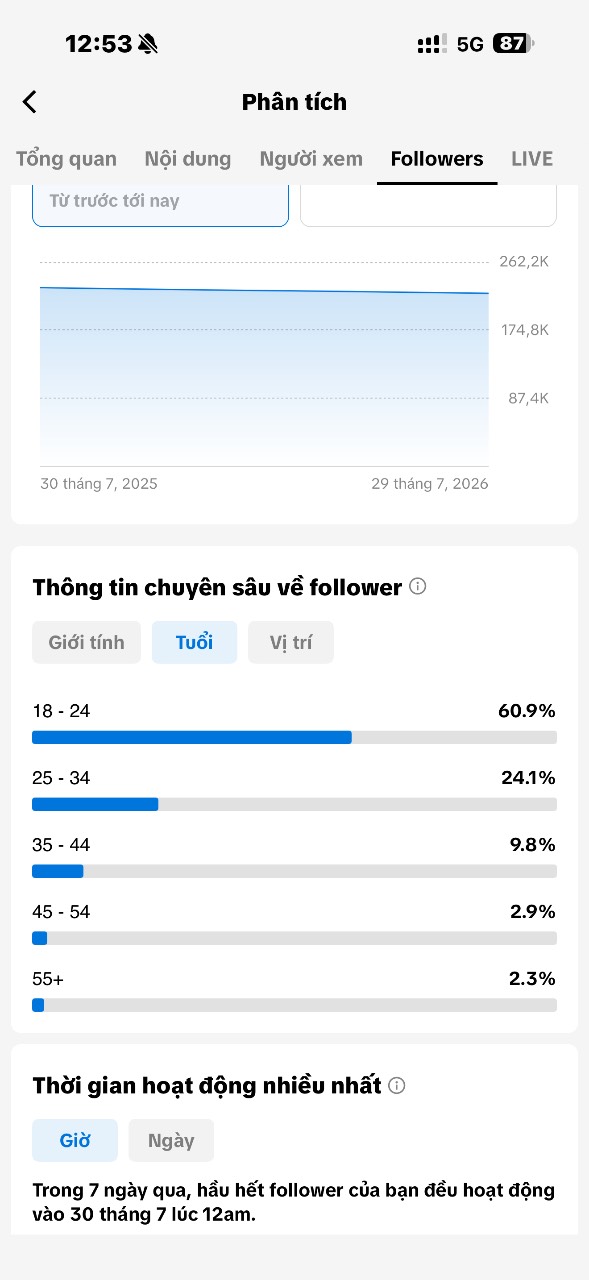Tap the 18 - 24 age progress bar
This screenshot has width=589, height=1280.
(294, 737)
